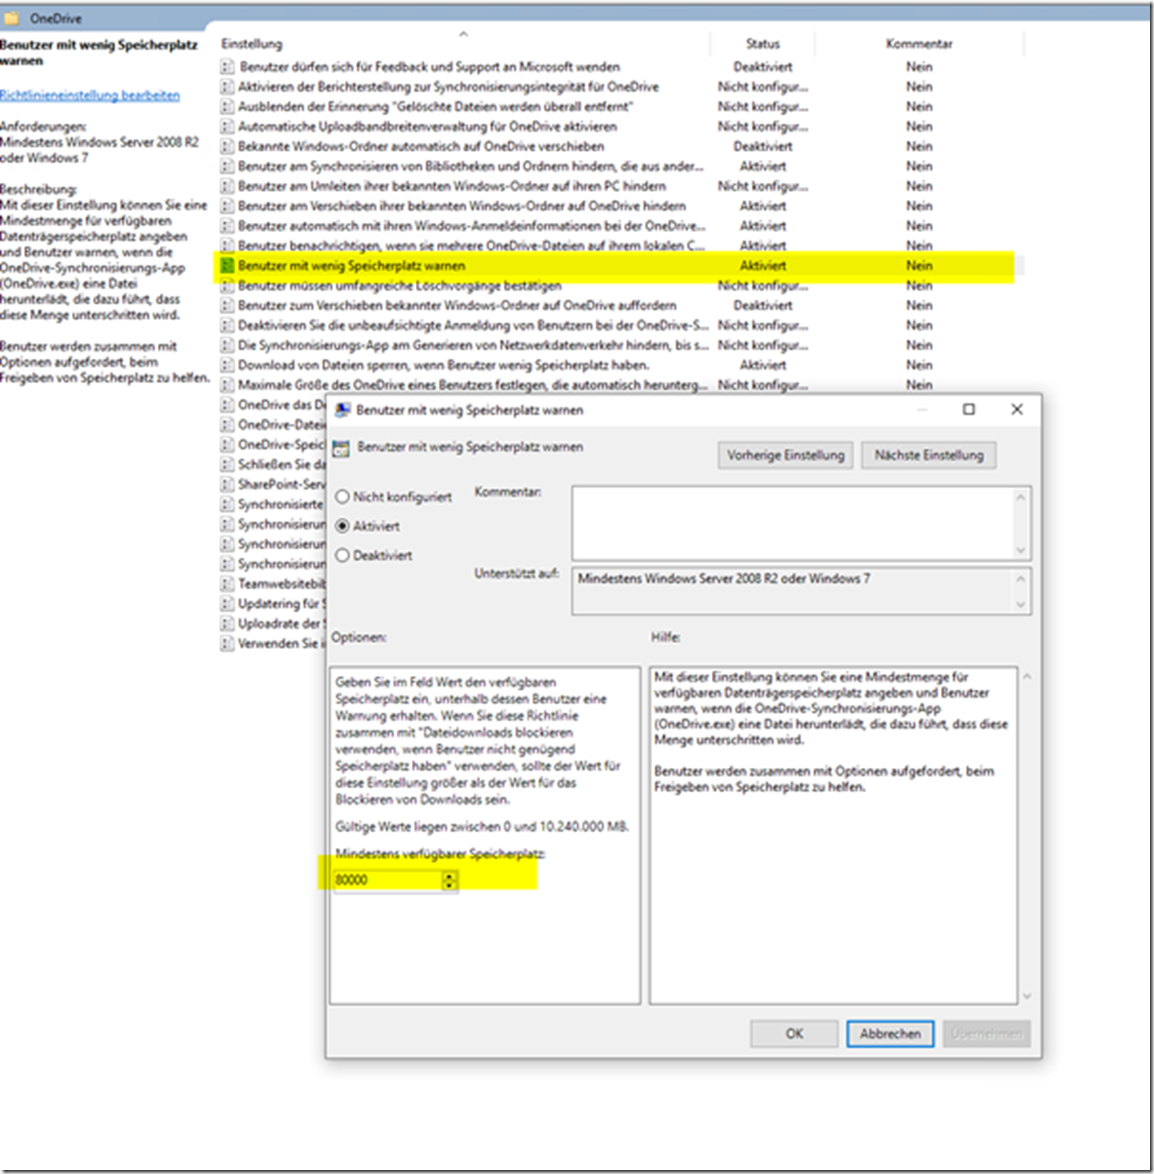Click 'Schließen Sie da' list row
This screenshot has width=1154, height=1174.
click(x=273, y=464)
